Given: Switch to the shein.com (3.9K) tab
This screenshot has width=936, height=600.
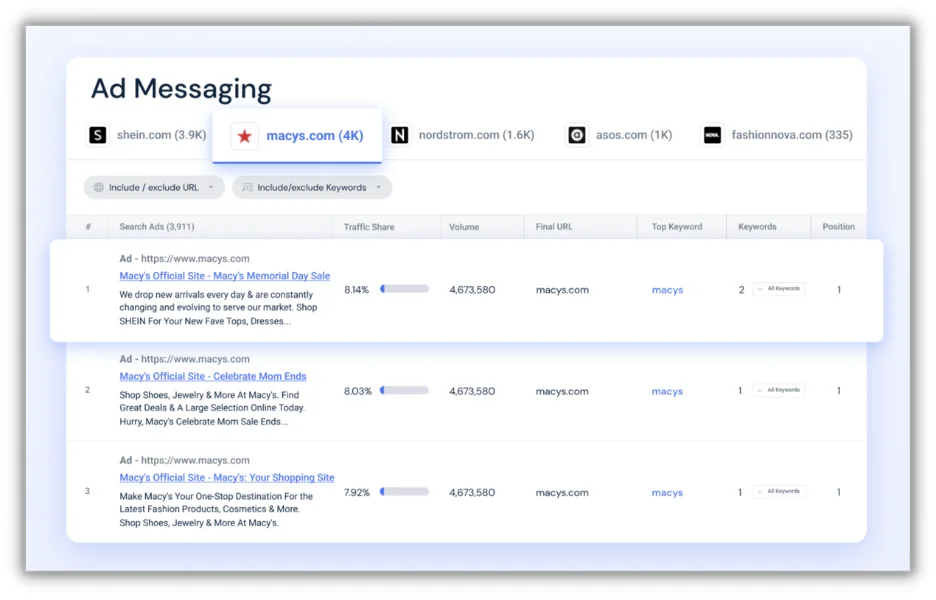Looking at the screenshot, I should 147,135.
